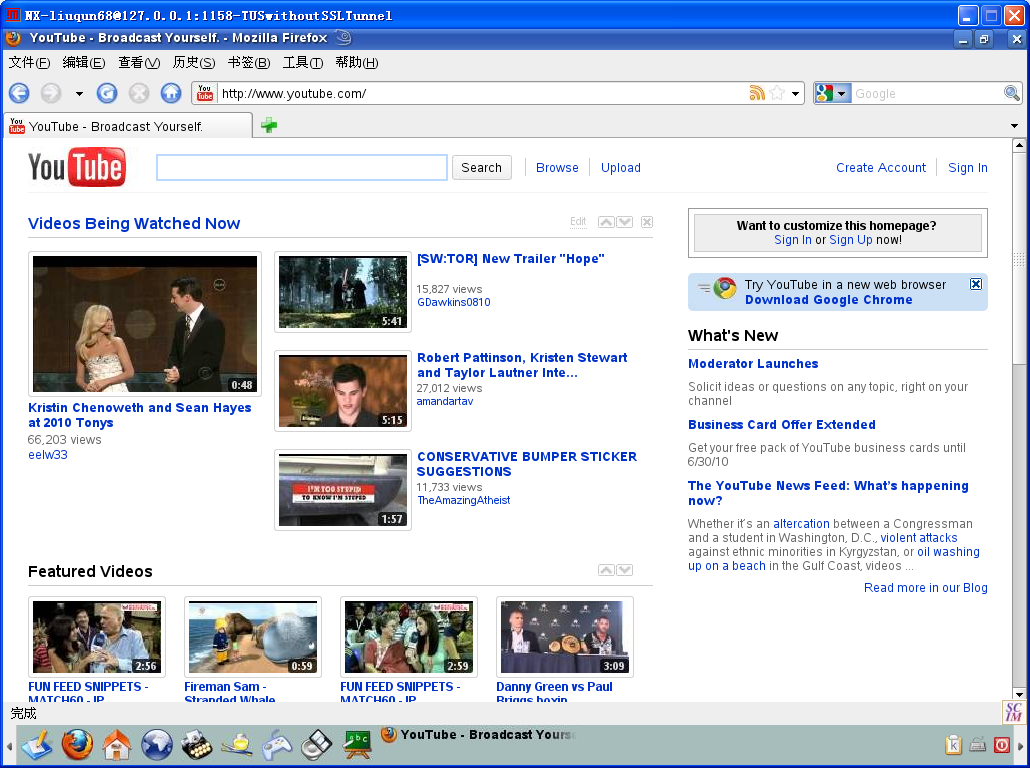Click the red power icon in the panel tray

click(1002, 745)
